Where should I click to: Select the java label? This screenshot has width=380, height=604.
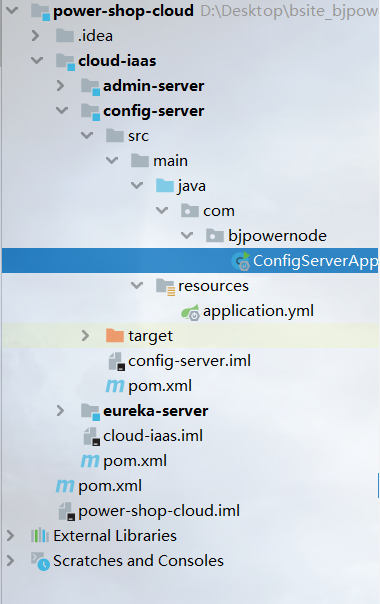click(x=192, y=186)
